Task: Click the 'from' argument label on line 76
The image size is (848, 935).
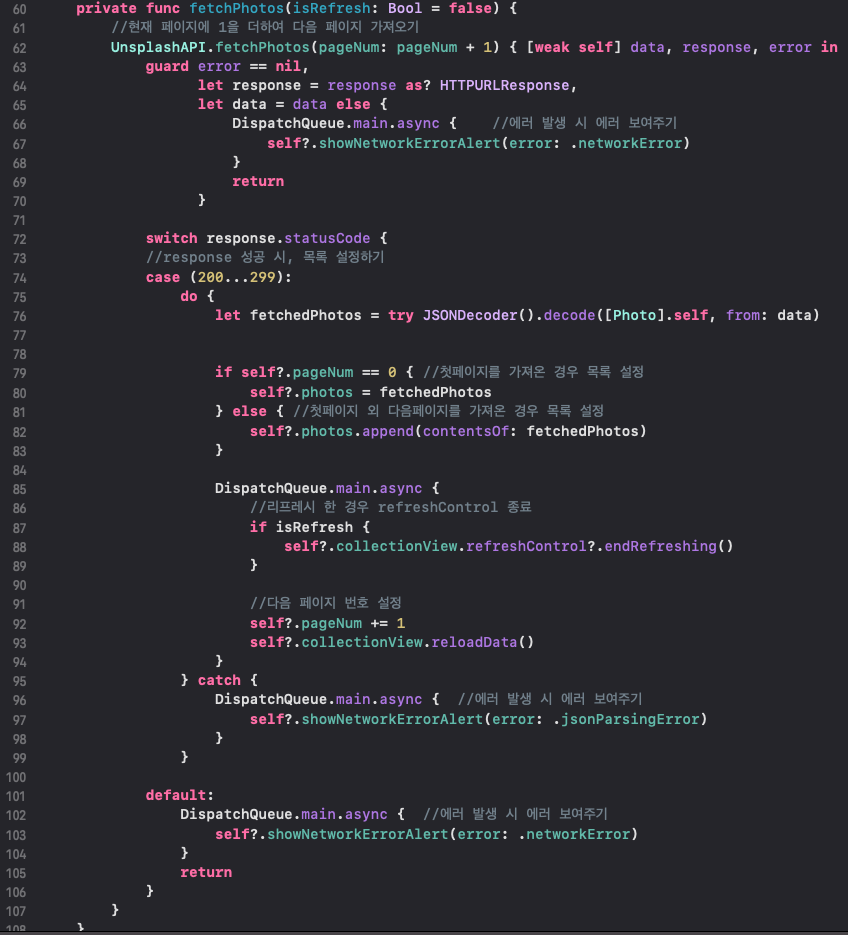Action: 742,315
